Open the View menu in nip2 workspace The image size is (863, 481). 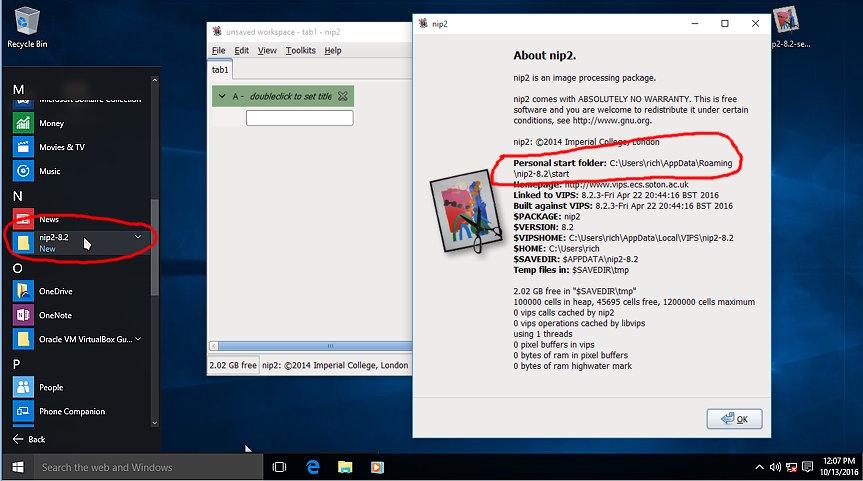pyautogui.click(x=267, y=50)
